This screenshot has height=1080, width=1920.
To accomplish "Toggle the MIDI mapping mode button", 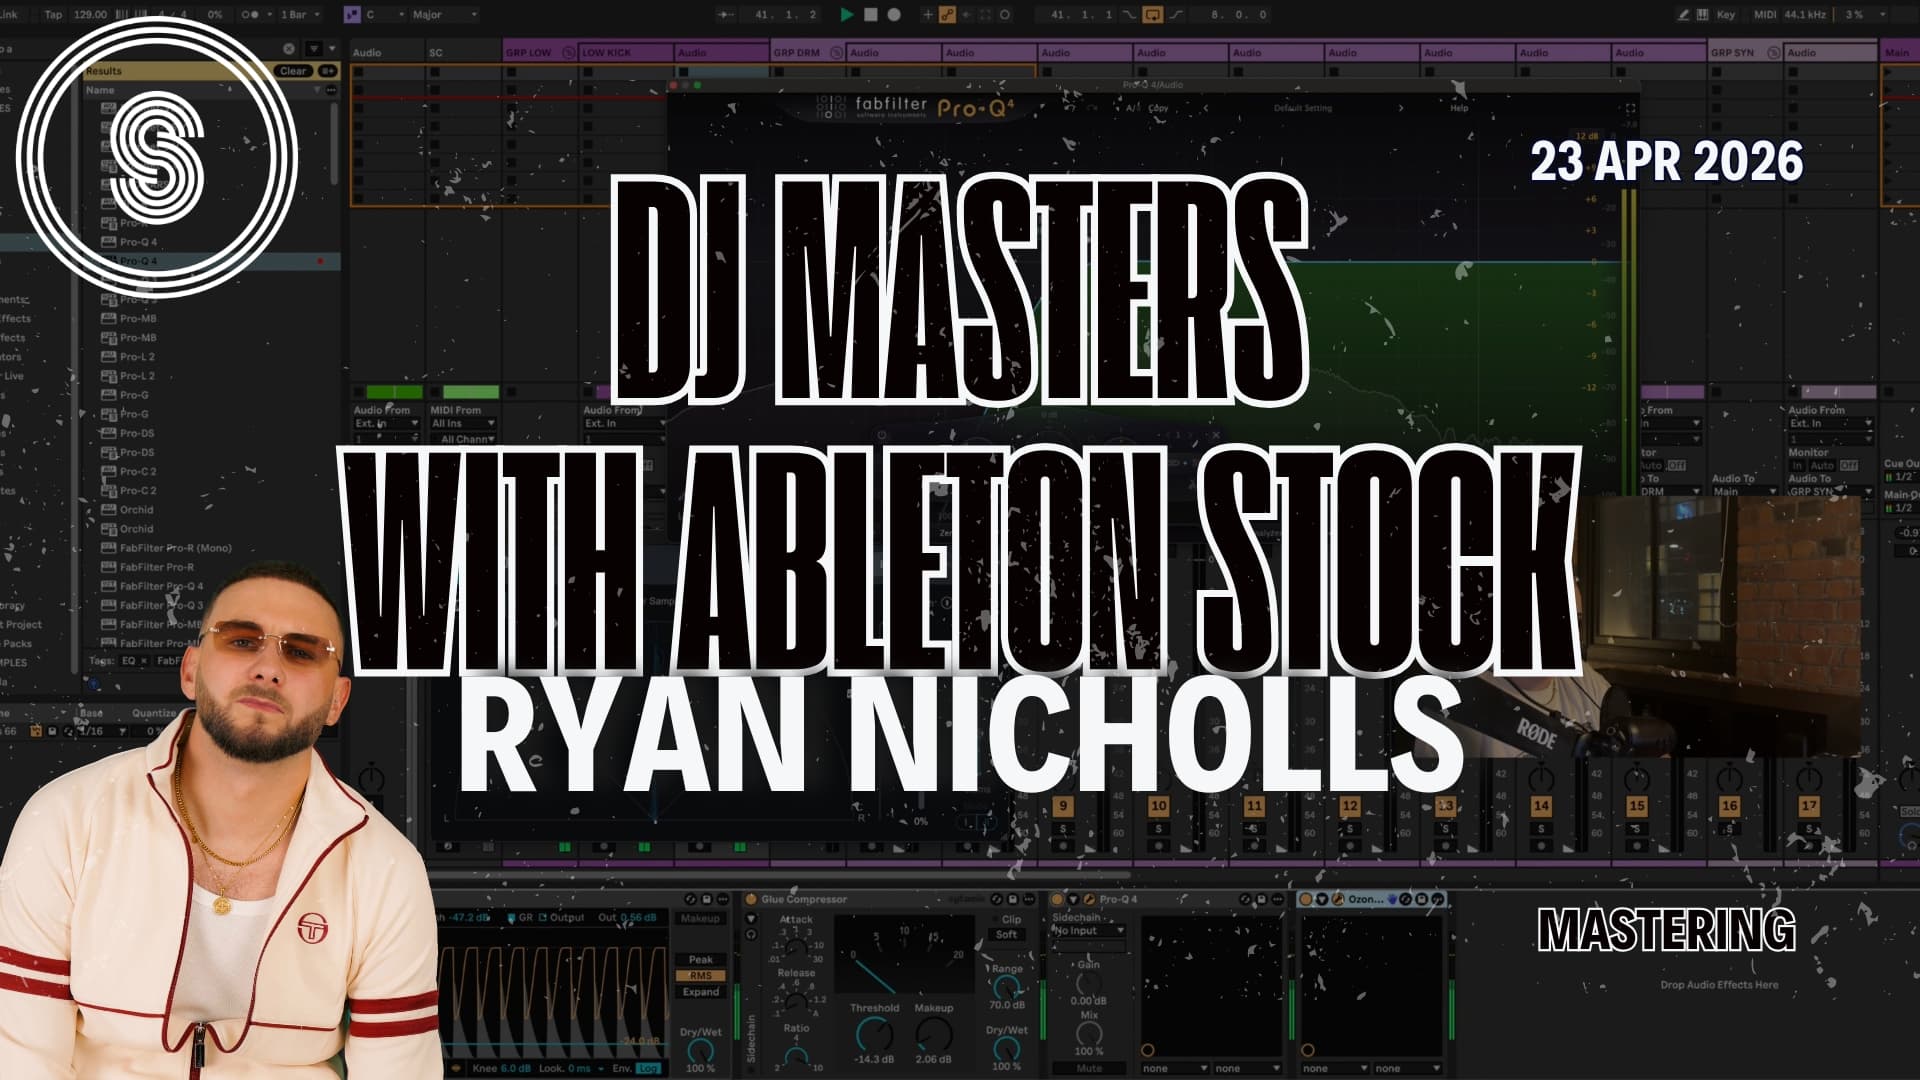I will click(x=1765, y=14).
